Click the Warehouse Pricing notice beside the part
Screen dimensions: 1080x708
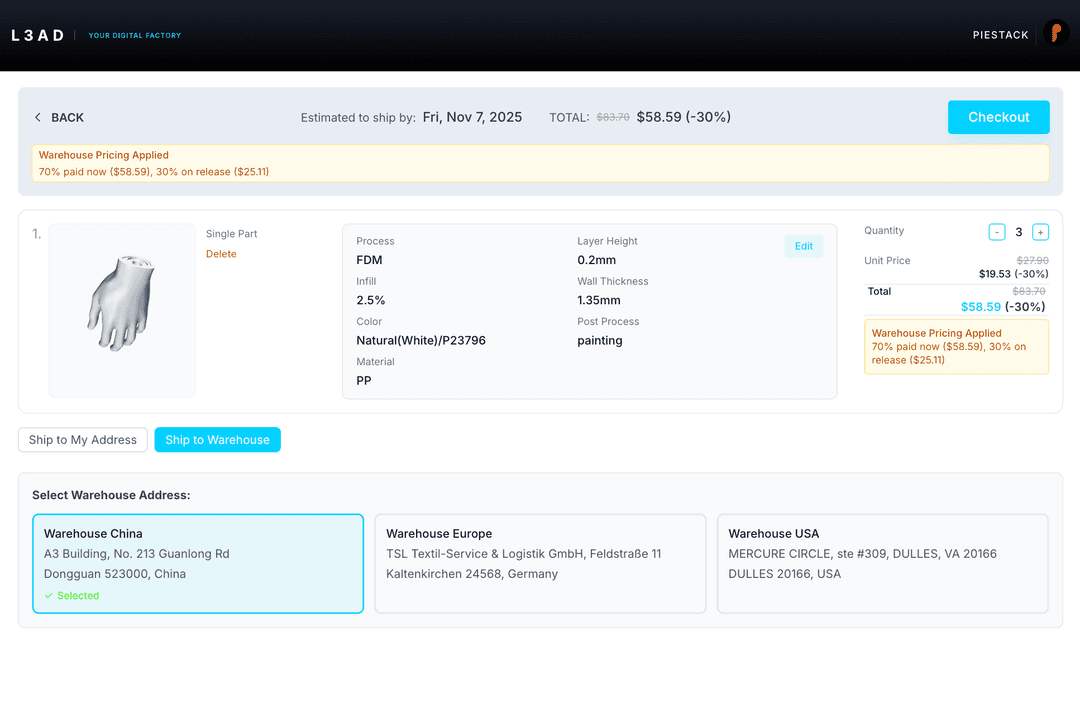(x=956, y=346)
